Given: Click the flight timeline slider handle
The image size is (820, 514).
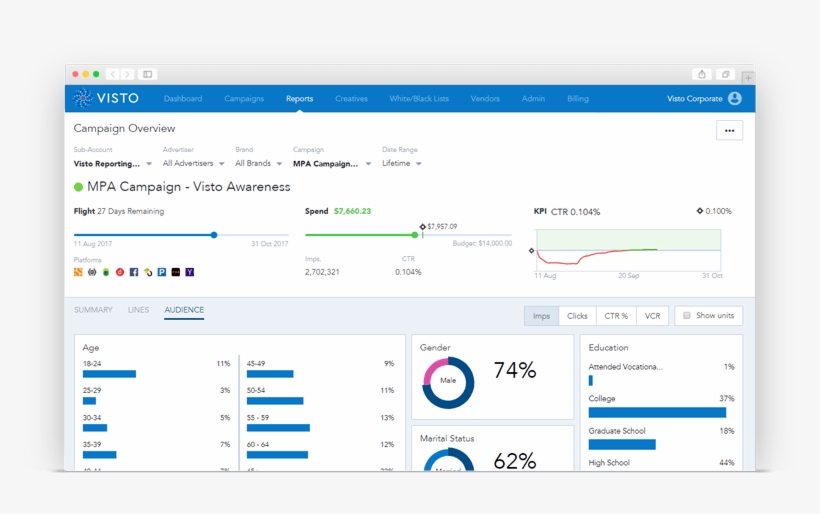Looking at the screenshot, I should (x=214, y=235).
